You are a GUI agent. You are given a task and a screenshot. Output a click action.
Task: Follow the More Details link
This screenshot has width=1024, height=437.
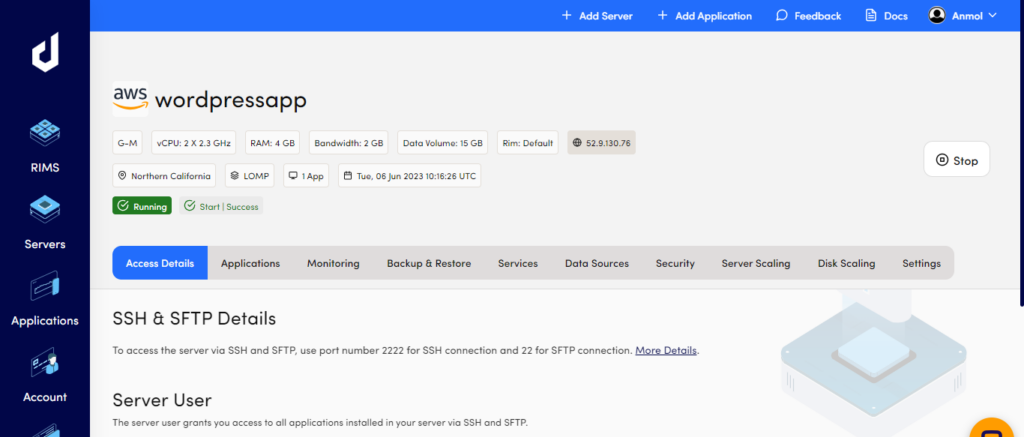pos(666,350)
